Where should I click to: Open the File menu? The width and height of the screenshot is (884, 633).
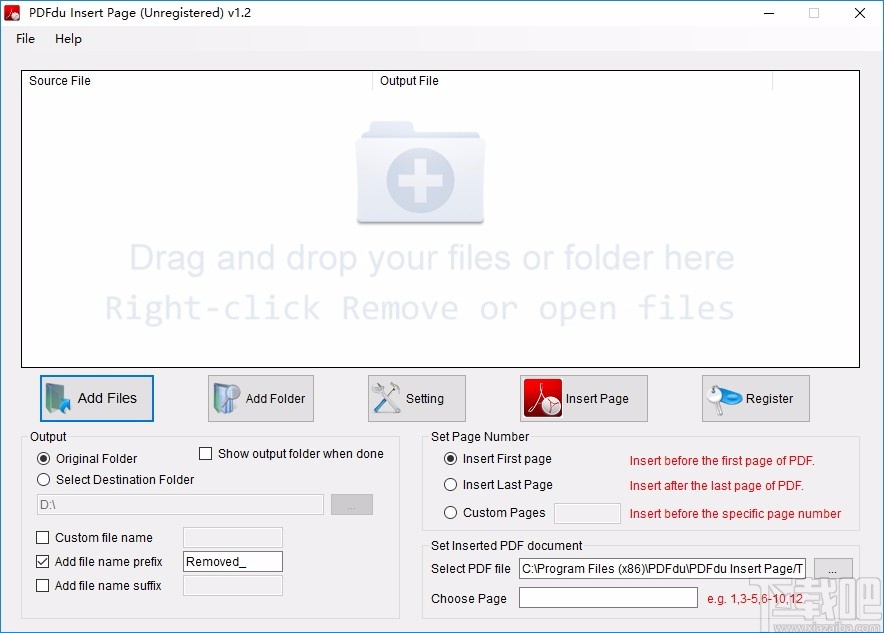tap(24, 39)
